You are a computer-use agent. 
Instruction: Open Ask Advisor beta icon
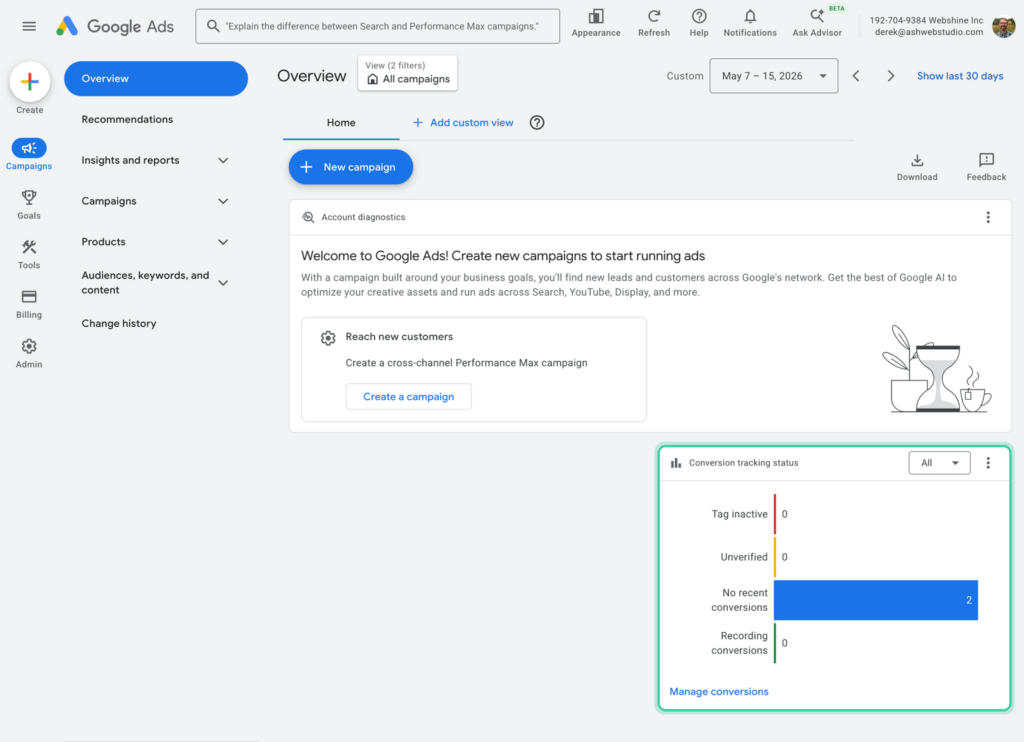816,15
